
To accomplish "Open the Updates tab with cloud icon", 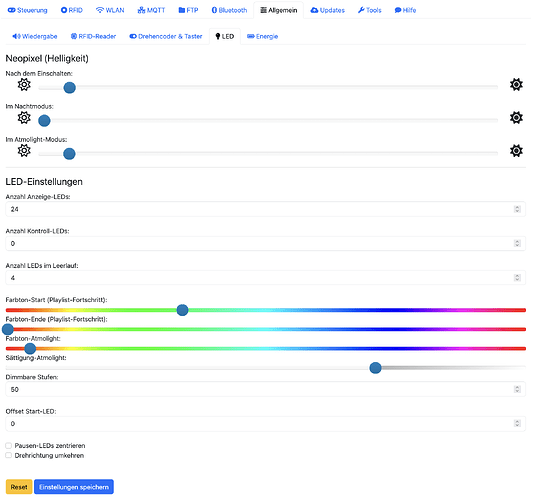I will [x=327, y=10].
